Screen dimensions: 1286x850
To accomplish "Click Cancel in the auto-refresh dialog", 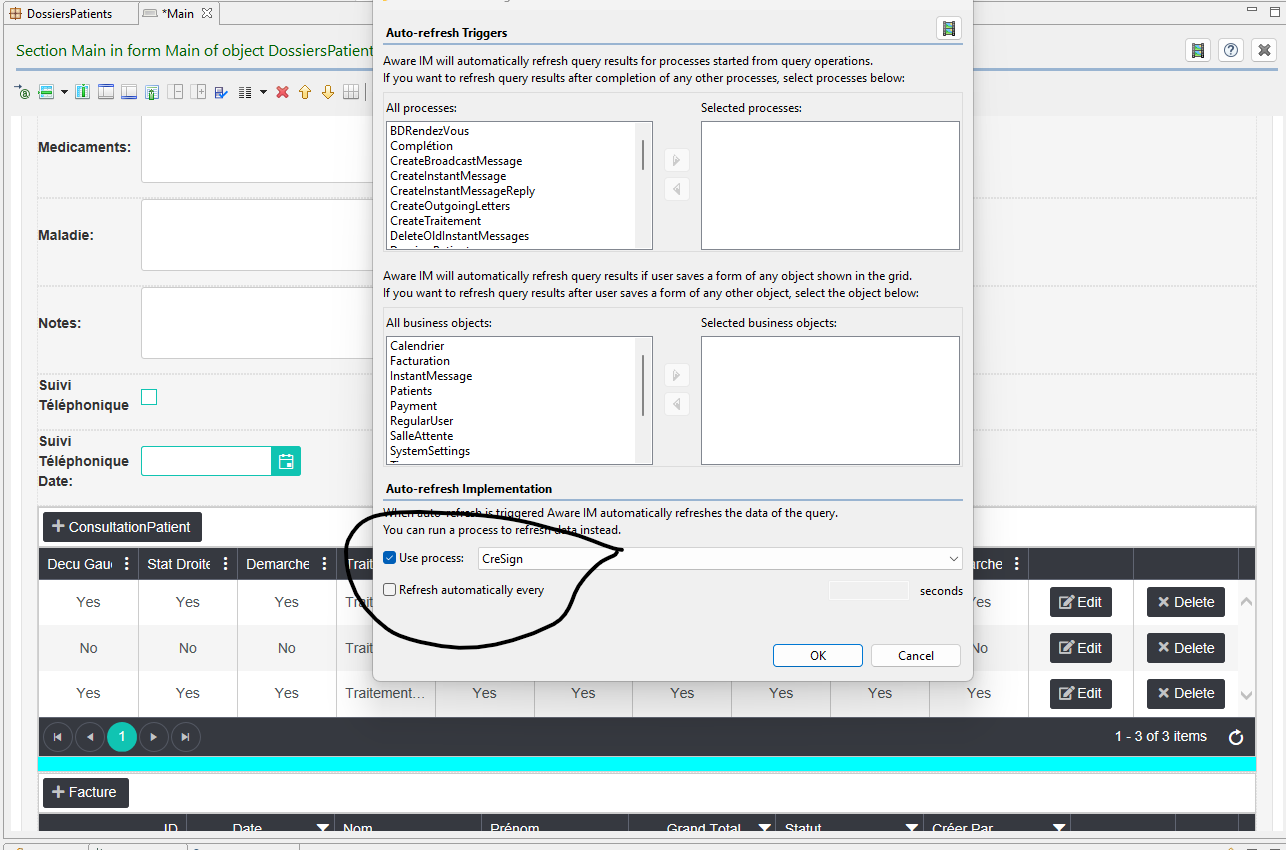I will pyautogui.click(x=916, y=656).
